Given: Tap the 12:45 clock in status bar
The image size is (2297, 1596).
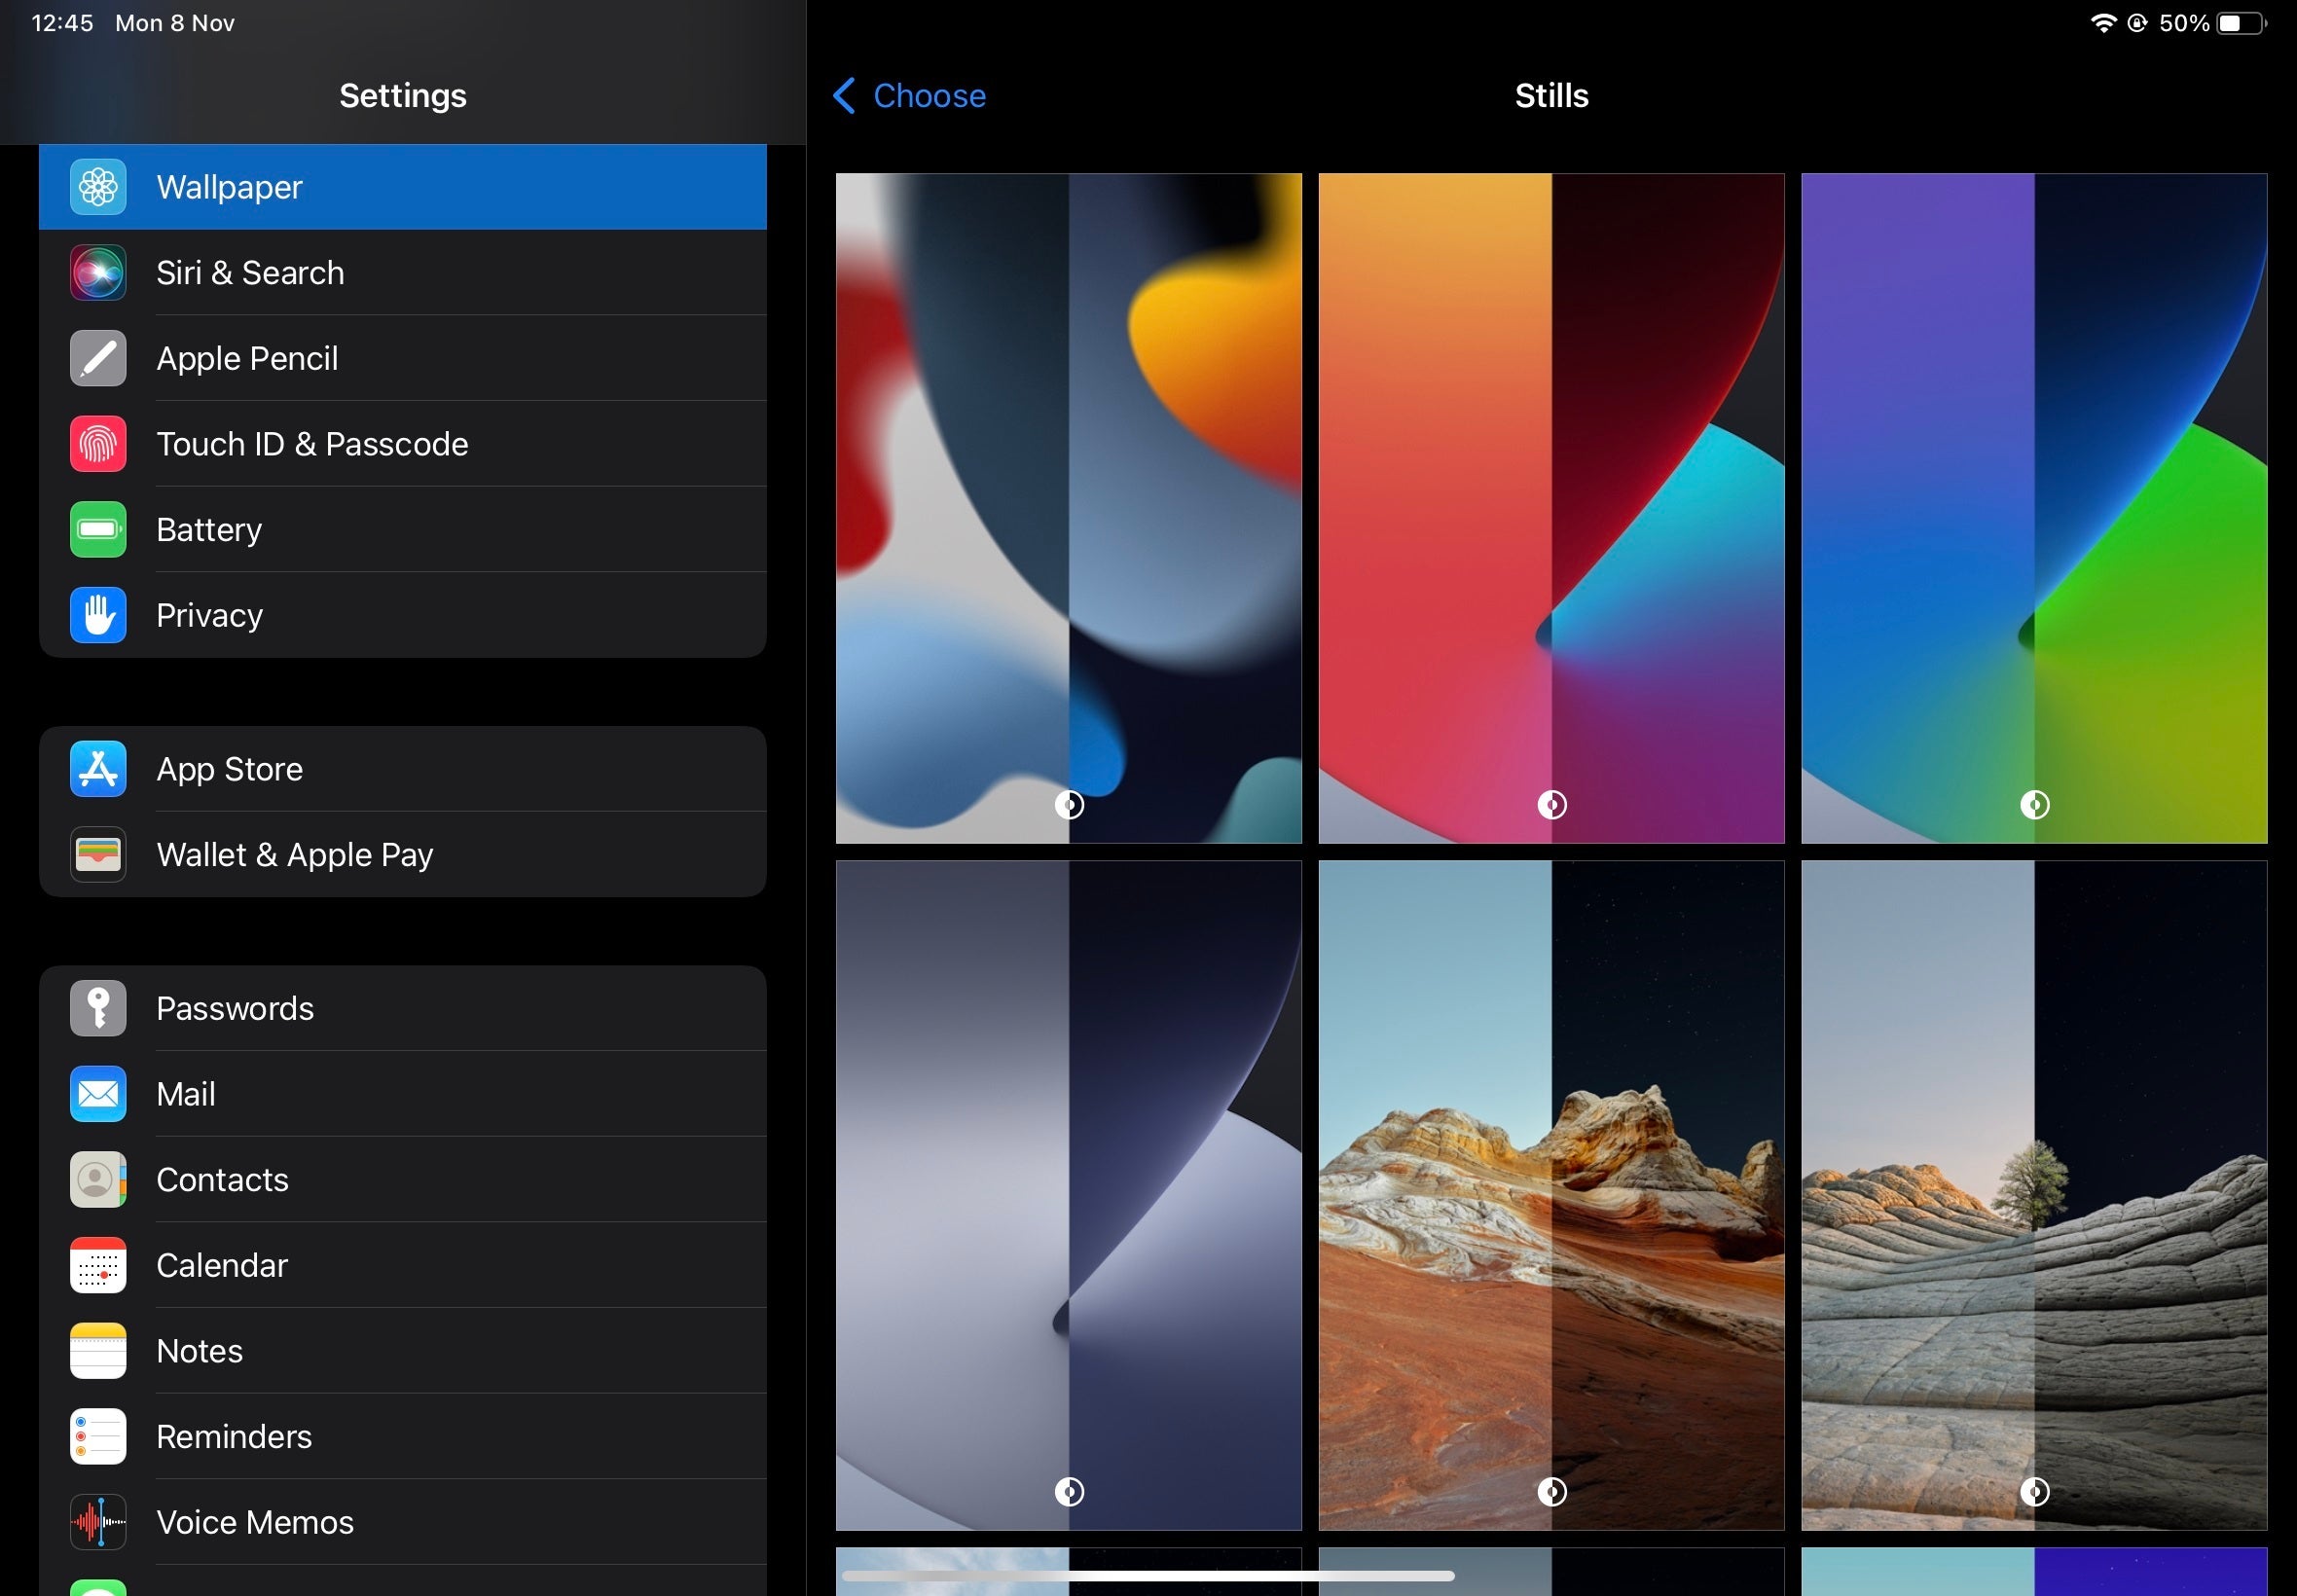Looking at the screenshot, I should (62, 23).
